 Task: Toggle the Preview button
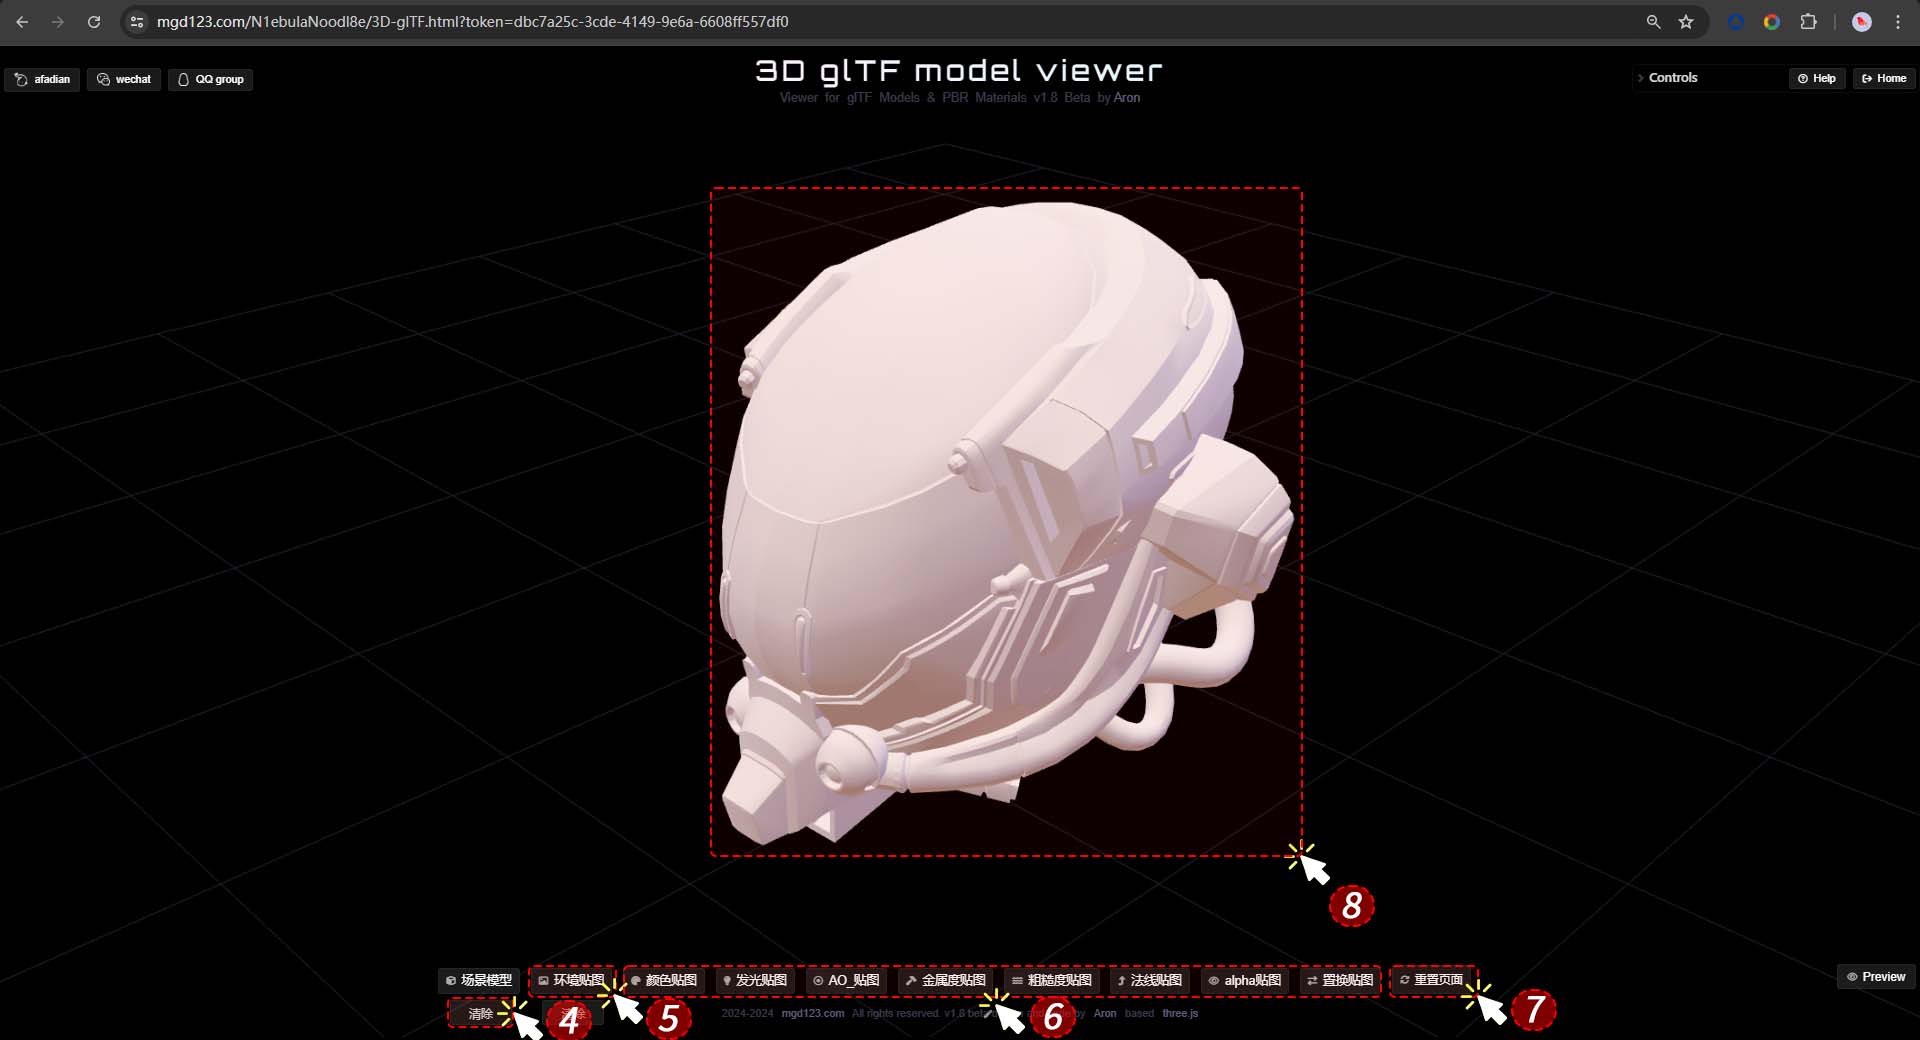click(x=1876, y=976)
